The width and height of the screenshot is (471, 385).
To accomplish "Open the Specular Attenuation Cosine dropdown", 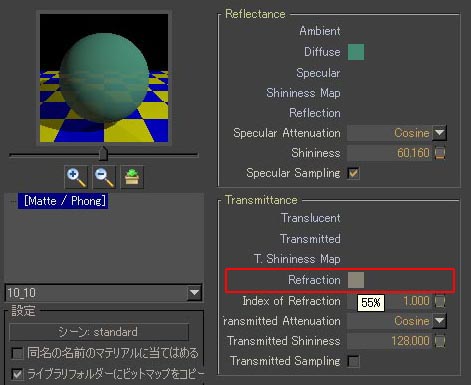I will click(440, 133).
